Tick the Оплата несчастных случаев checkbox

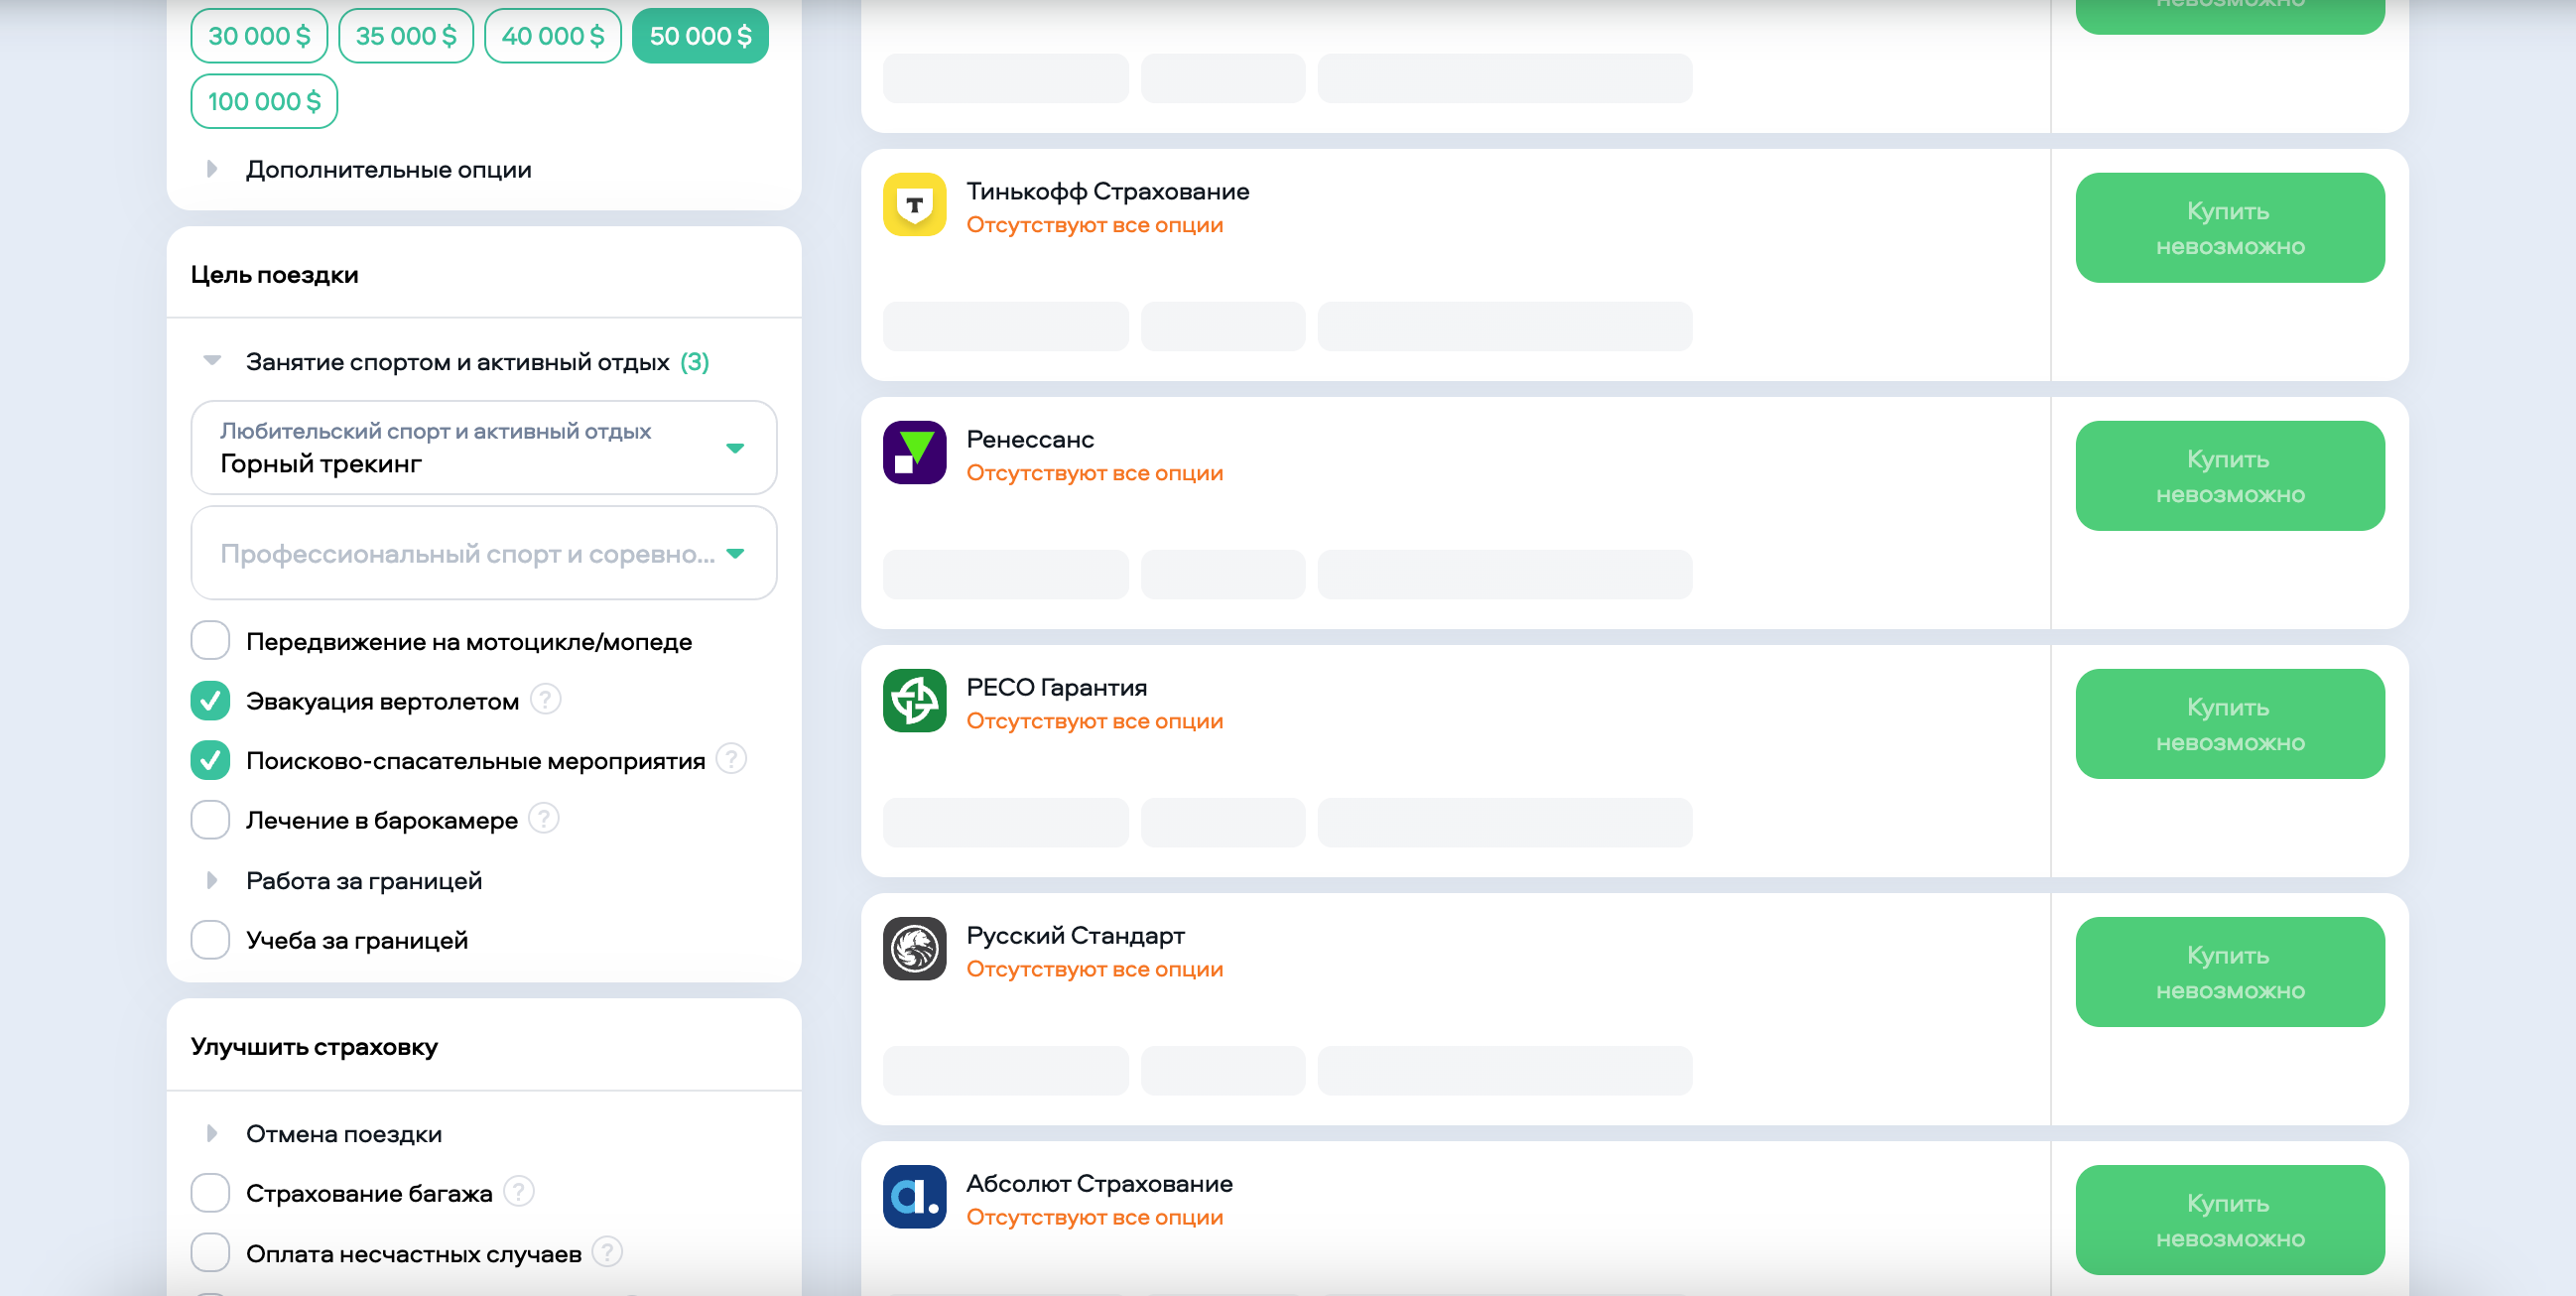point(210,1253)
